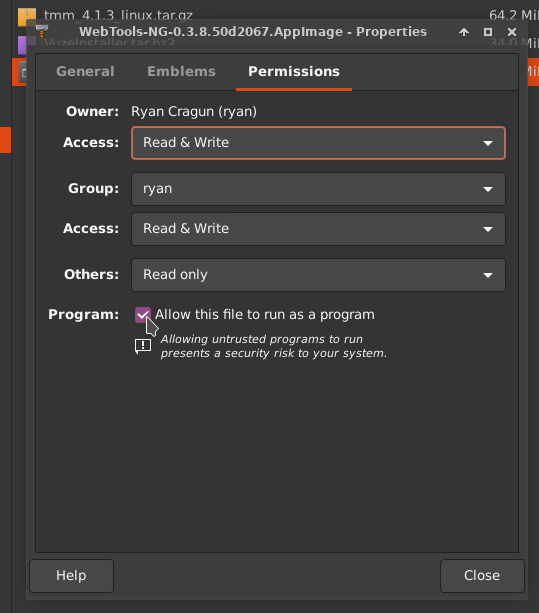Viewport: 539px width, 613px height.
Task: Click the AppImage window title icon
Action: tap(42, 31)
